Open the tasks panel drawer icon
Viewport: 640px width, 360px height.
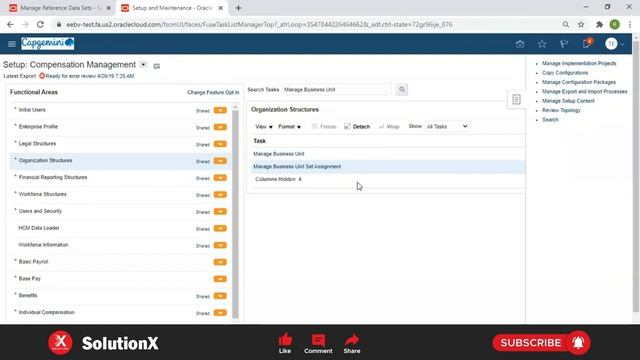[516, 99]
